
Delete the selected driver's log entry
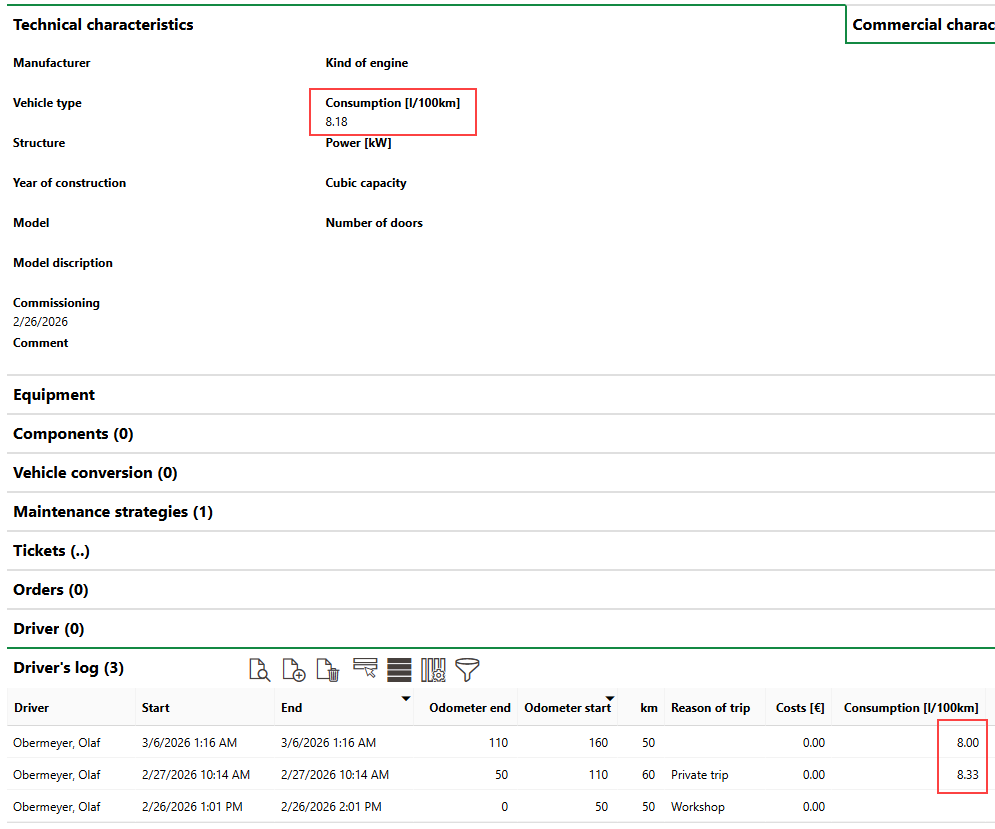[x=327, y=669]
